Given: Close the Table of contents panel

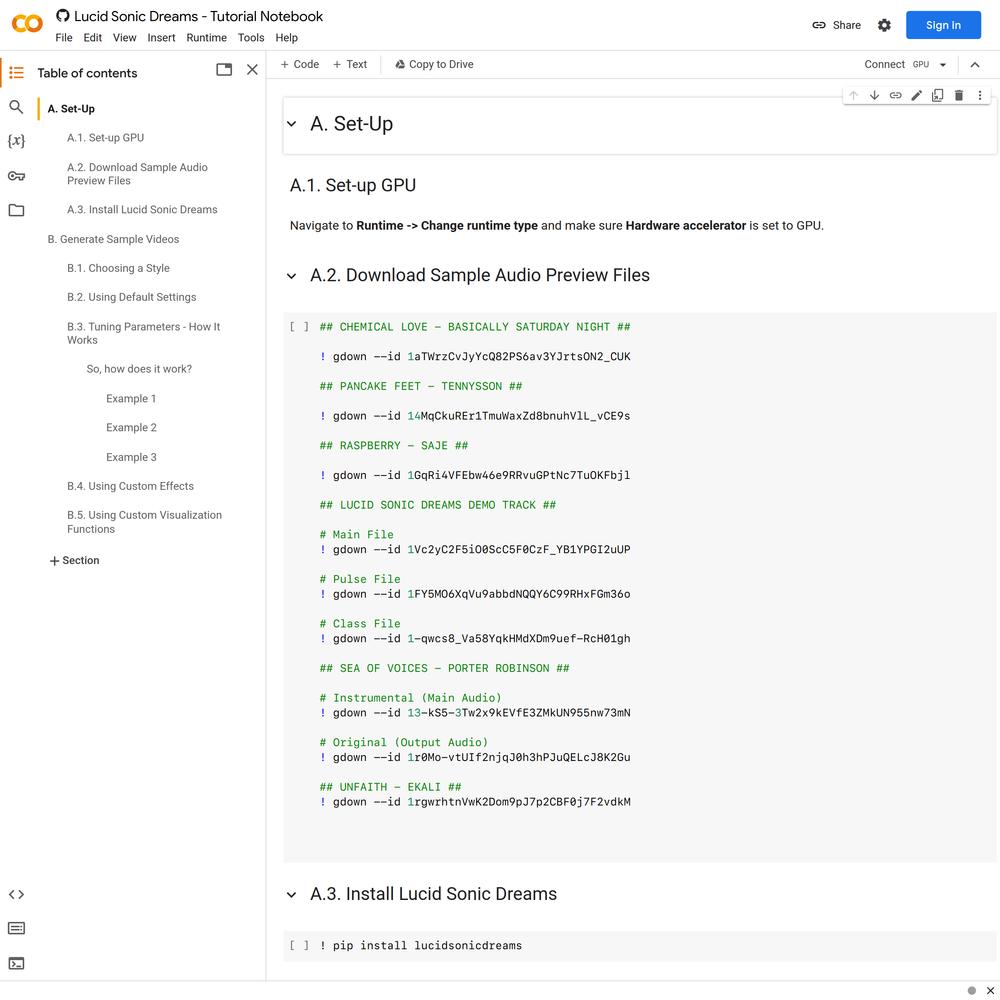Looking at the screenshot, I should coord(253,70).
